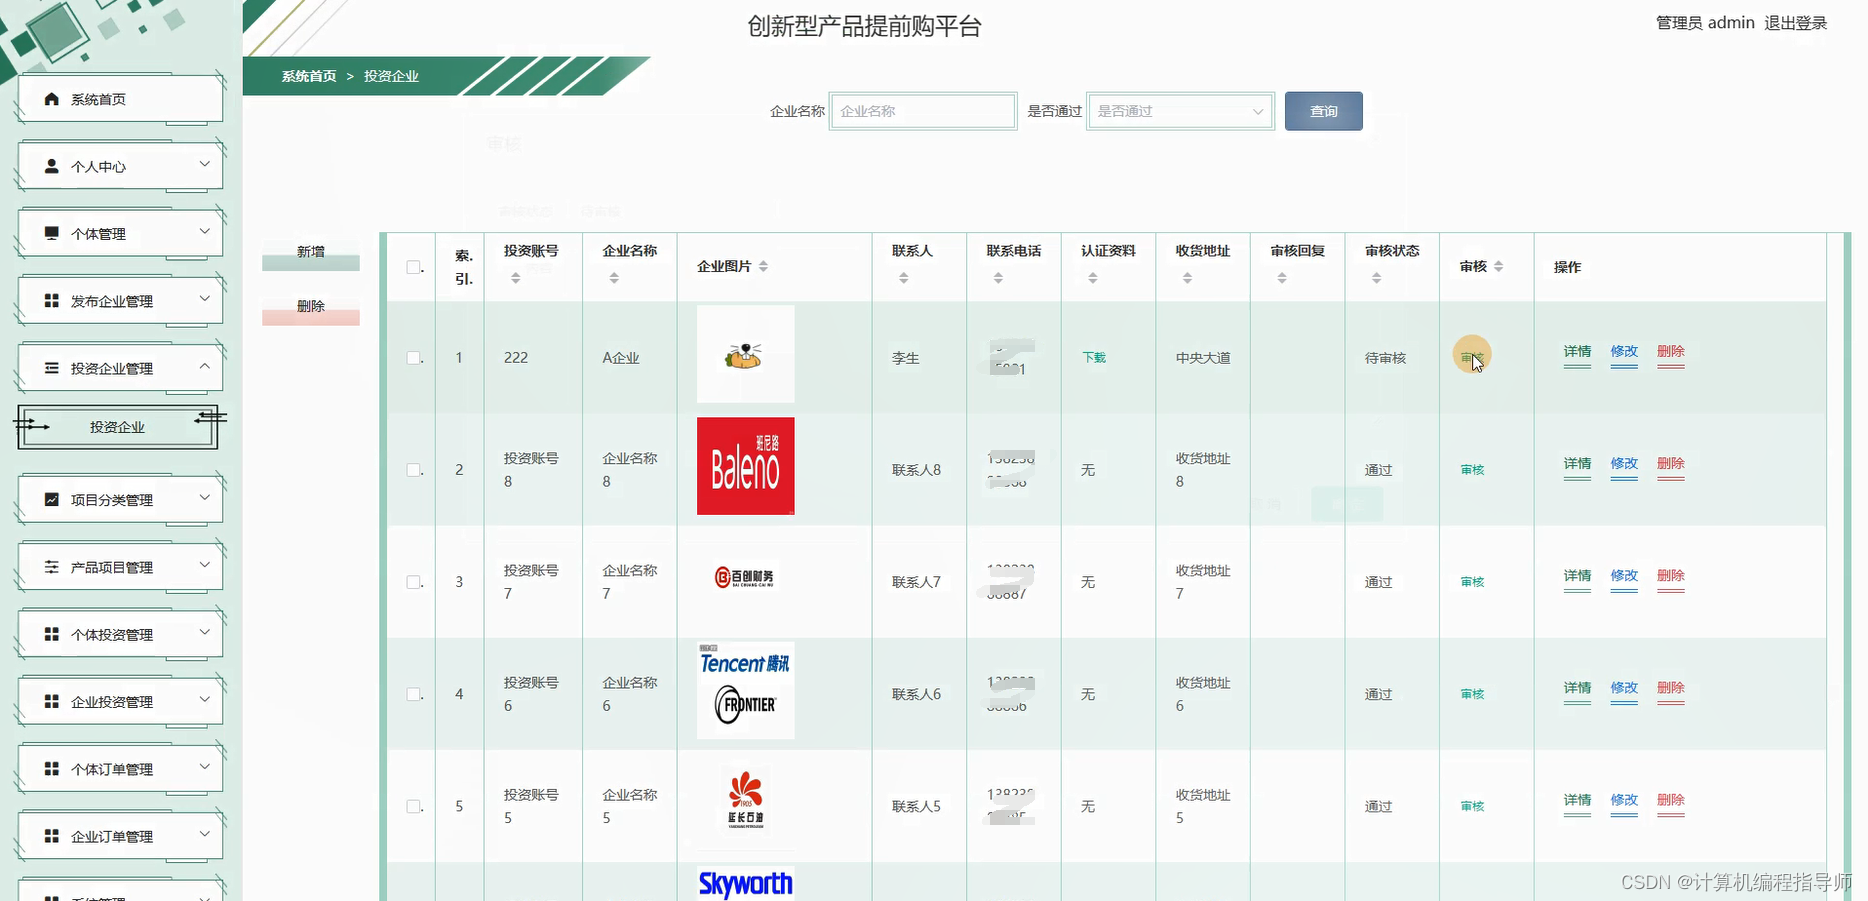Expand the 项目分类管理 menu chevron
Screen dimensions: 1868x901
(x=204, y=496)
